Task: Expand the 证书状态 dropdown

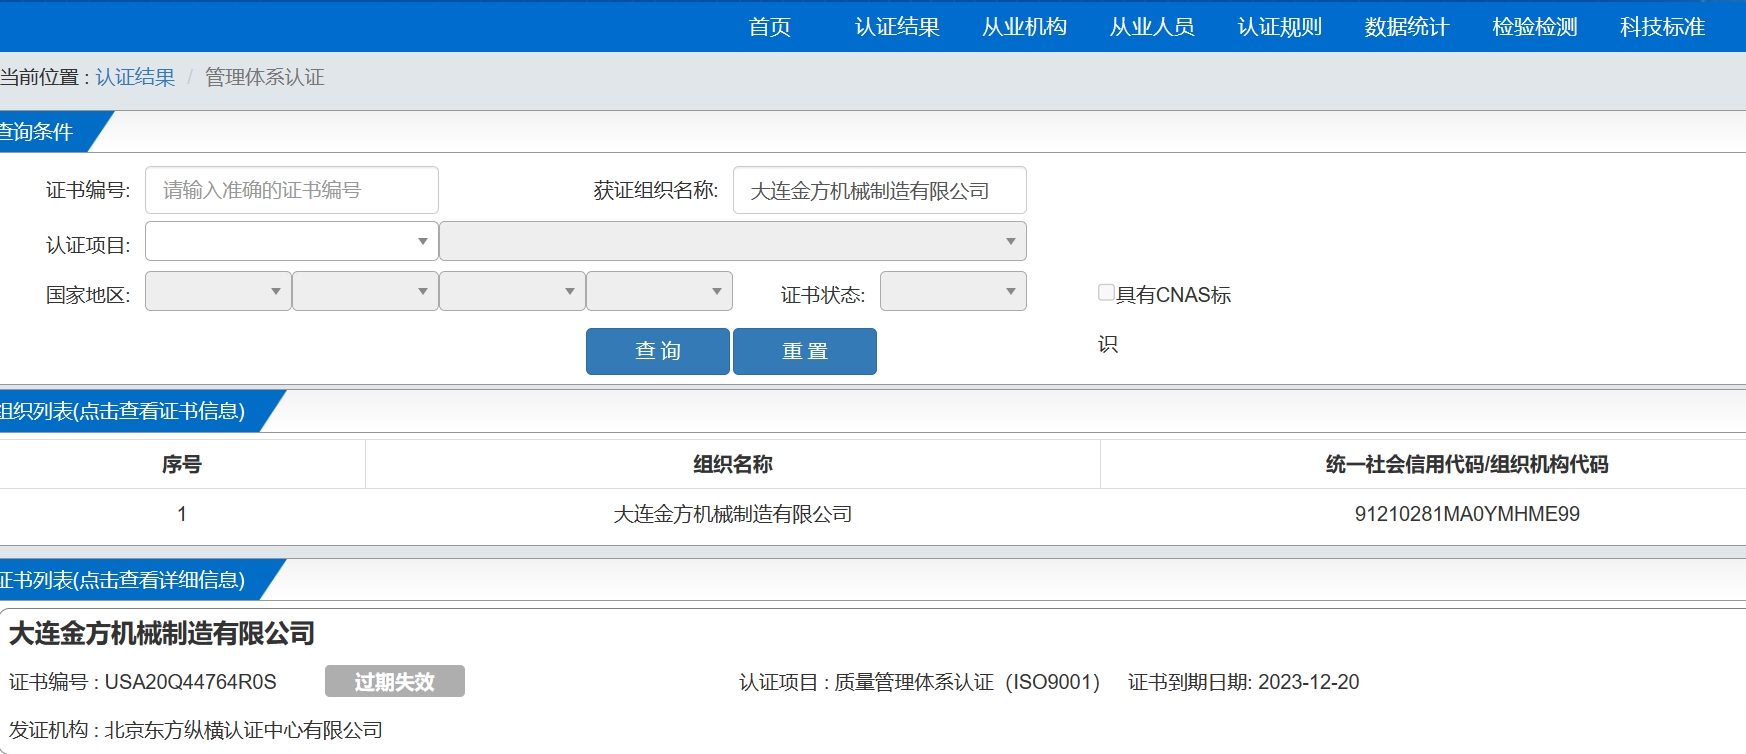Action: pyautogui.click(x=953, y=291)
